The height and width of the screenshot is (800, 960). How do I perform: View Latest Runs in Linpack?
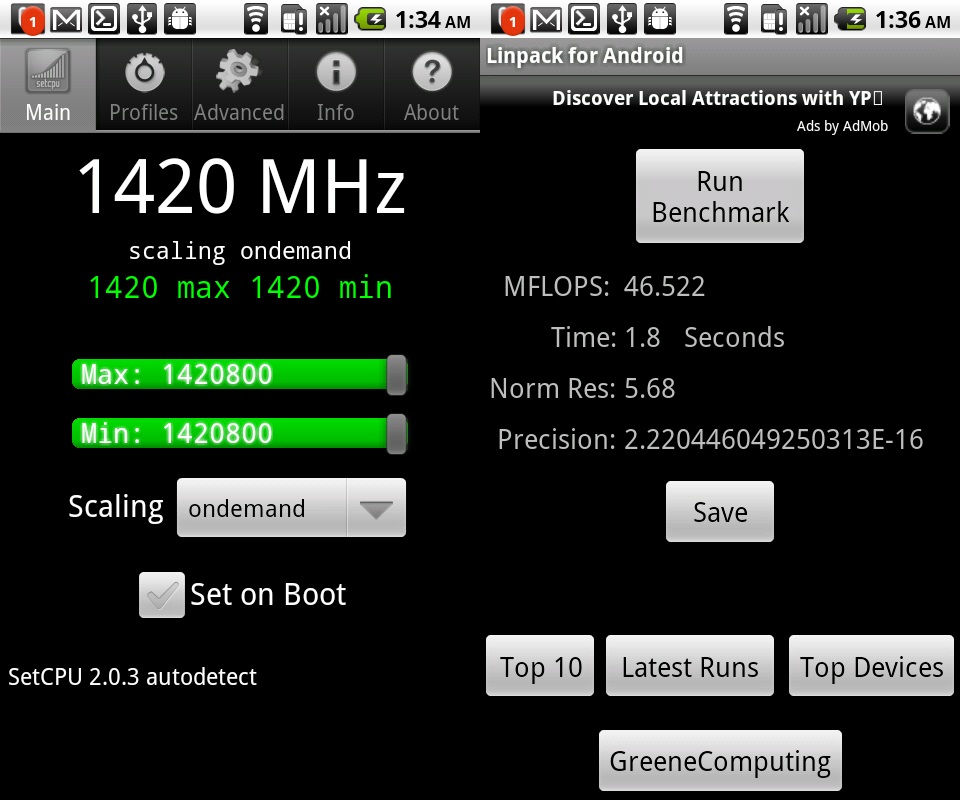[690, 666]
